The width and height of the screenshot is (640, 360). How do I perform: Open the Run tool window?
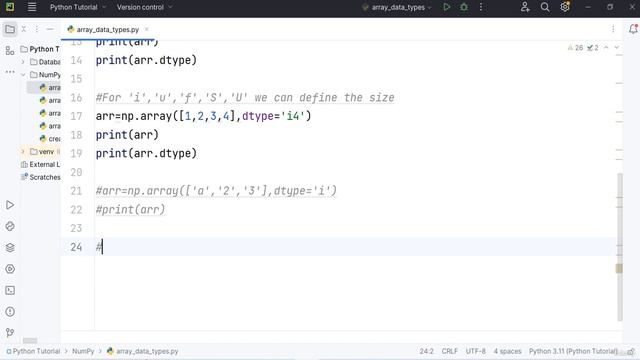pyautogui.click(x=10, y=205)
